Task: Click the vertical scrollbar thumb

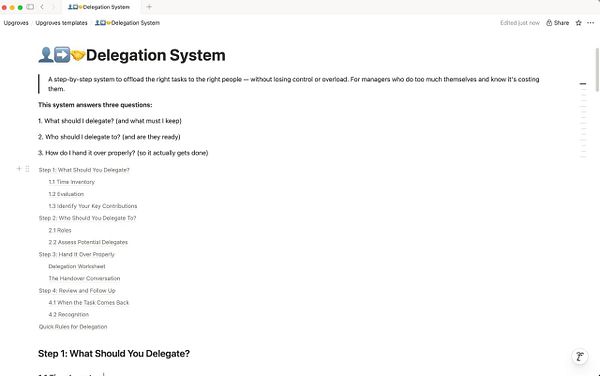Action: click(x=597, y=70)
